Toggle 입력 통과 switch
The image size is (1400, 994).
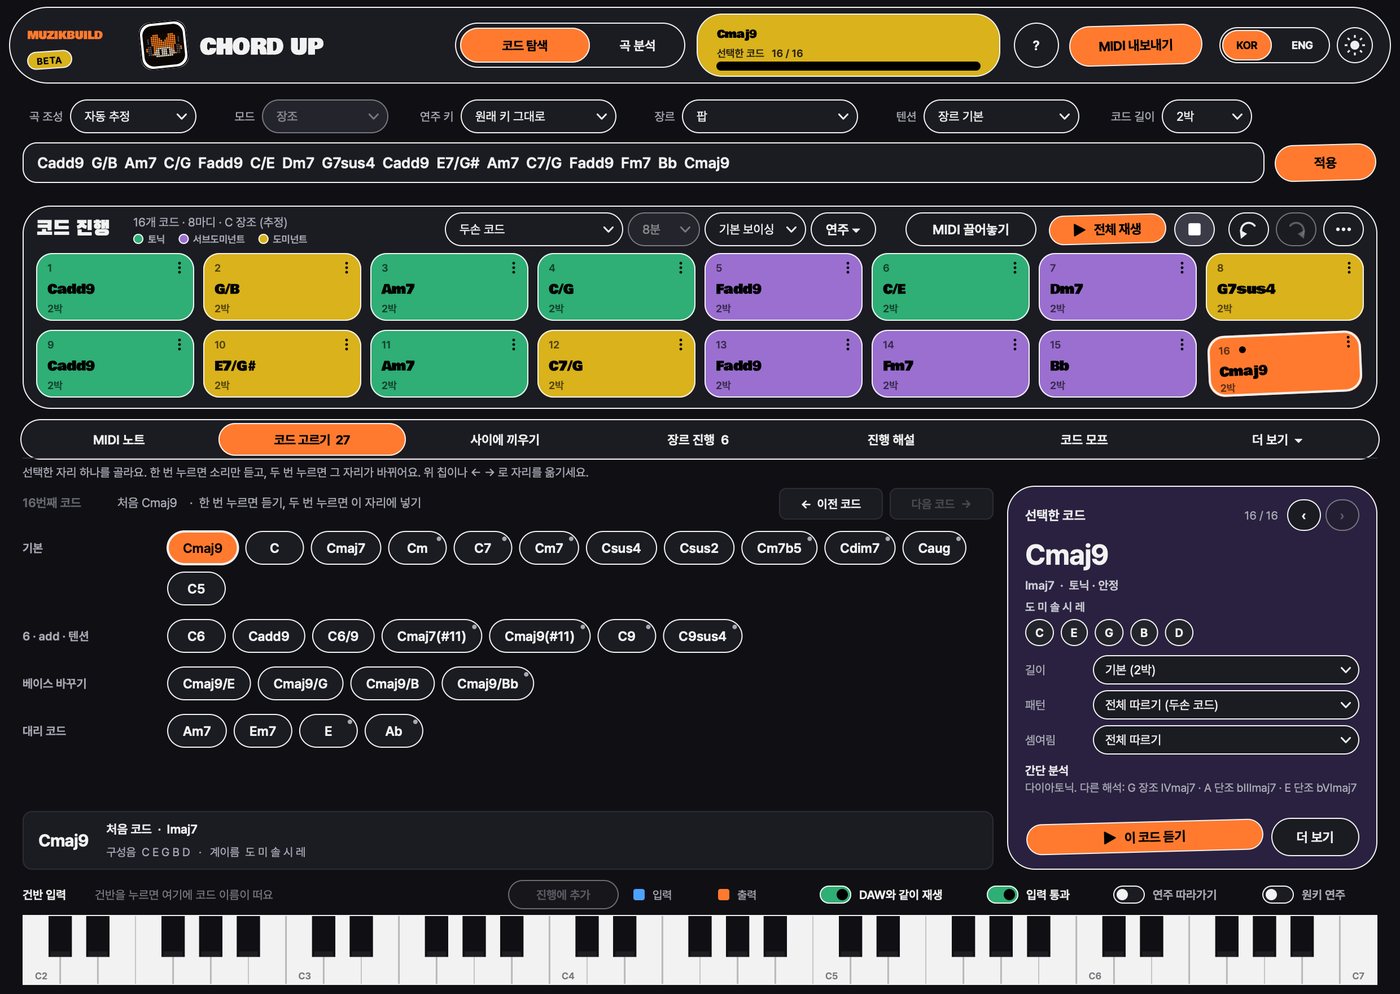(x=1002, y=894)
